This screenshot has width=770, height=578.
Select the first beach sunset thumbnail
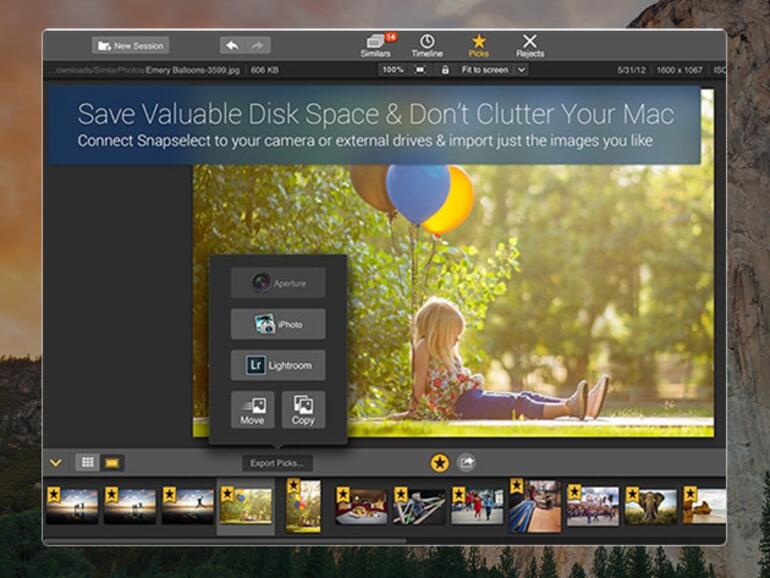click(x=72, y=507)
